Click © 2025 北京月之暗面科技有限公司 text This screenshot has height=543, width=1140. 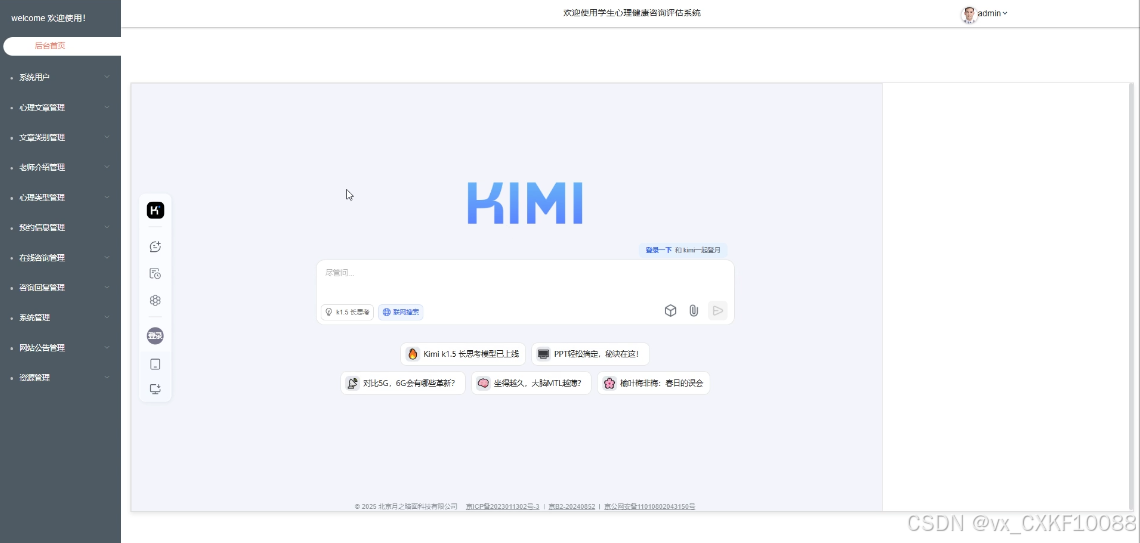(x=406, y=507)
